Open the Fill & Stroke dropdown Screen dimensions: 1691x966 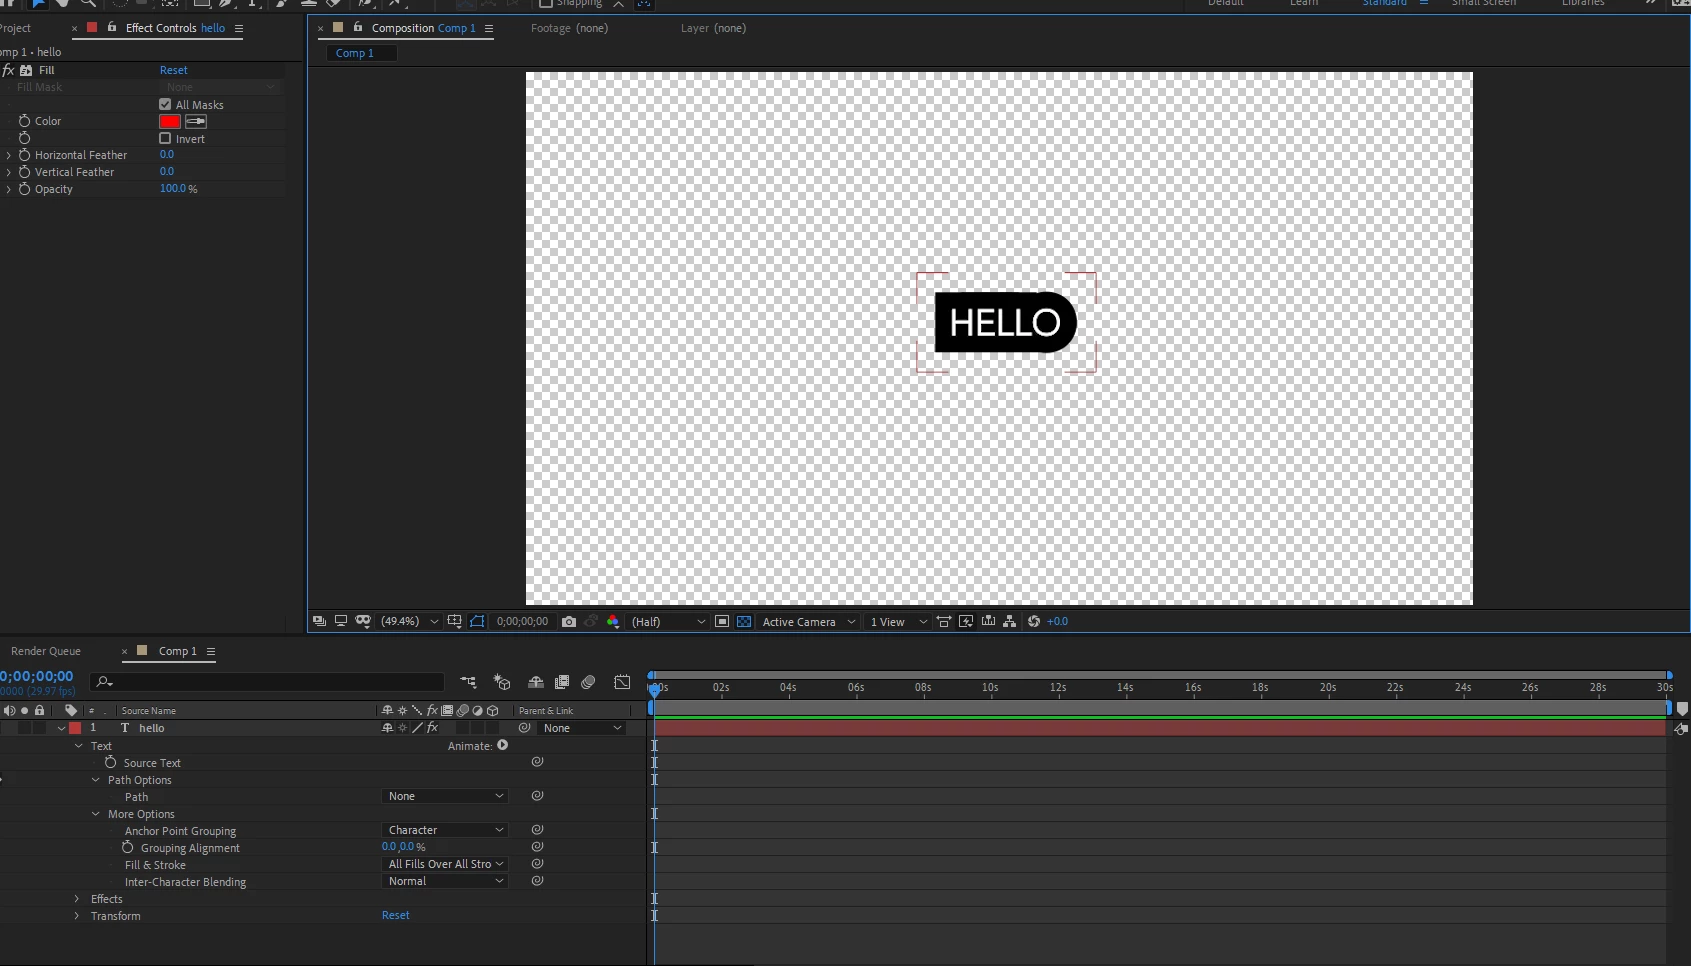(445, 864)
